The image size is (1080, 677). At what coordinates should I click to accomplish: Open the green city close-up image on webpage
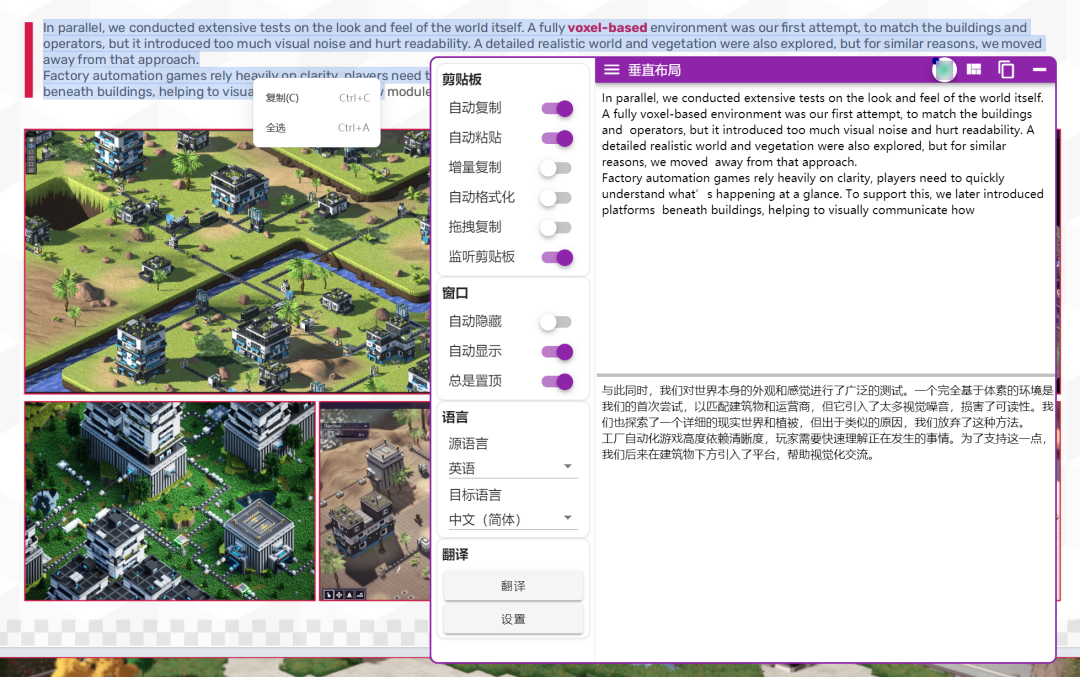click(x=169, y=501)
